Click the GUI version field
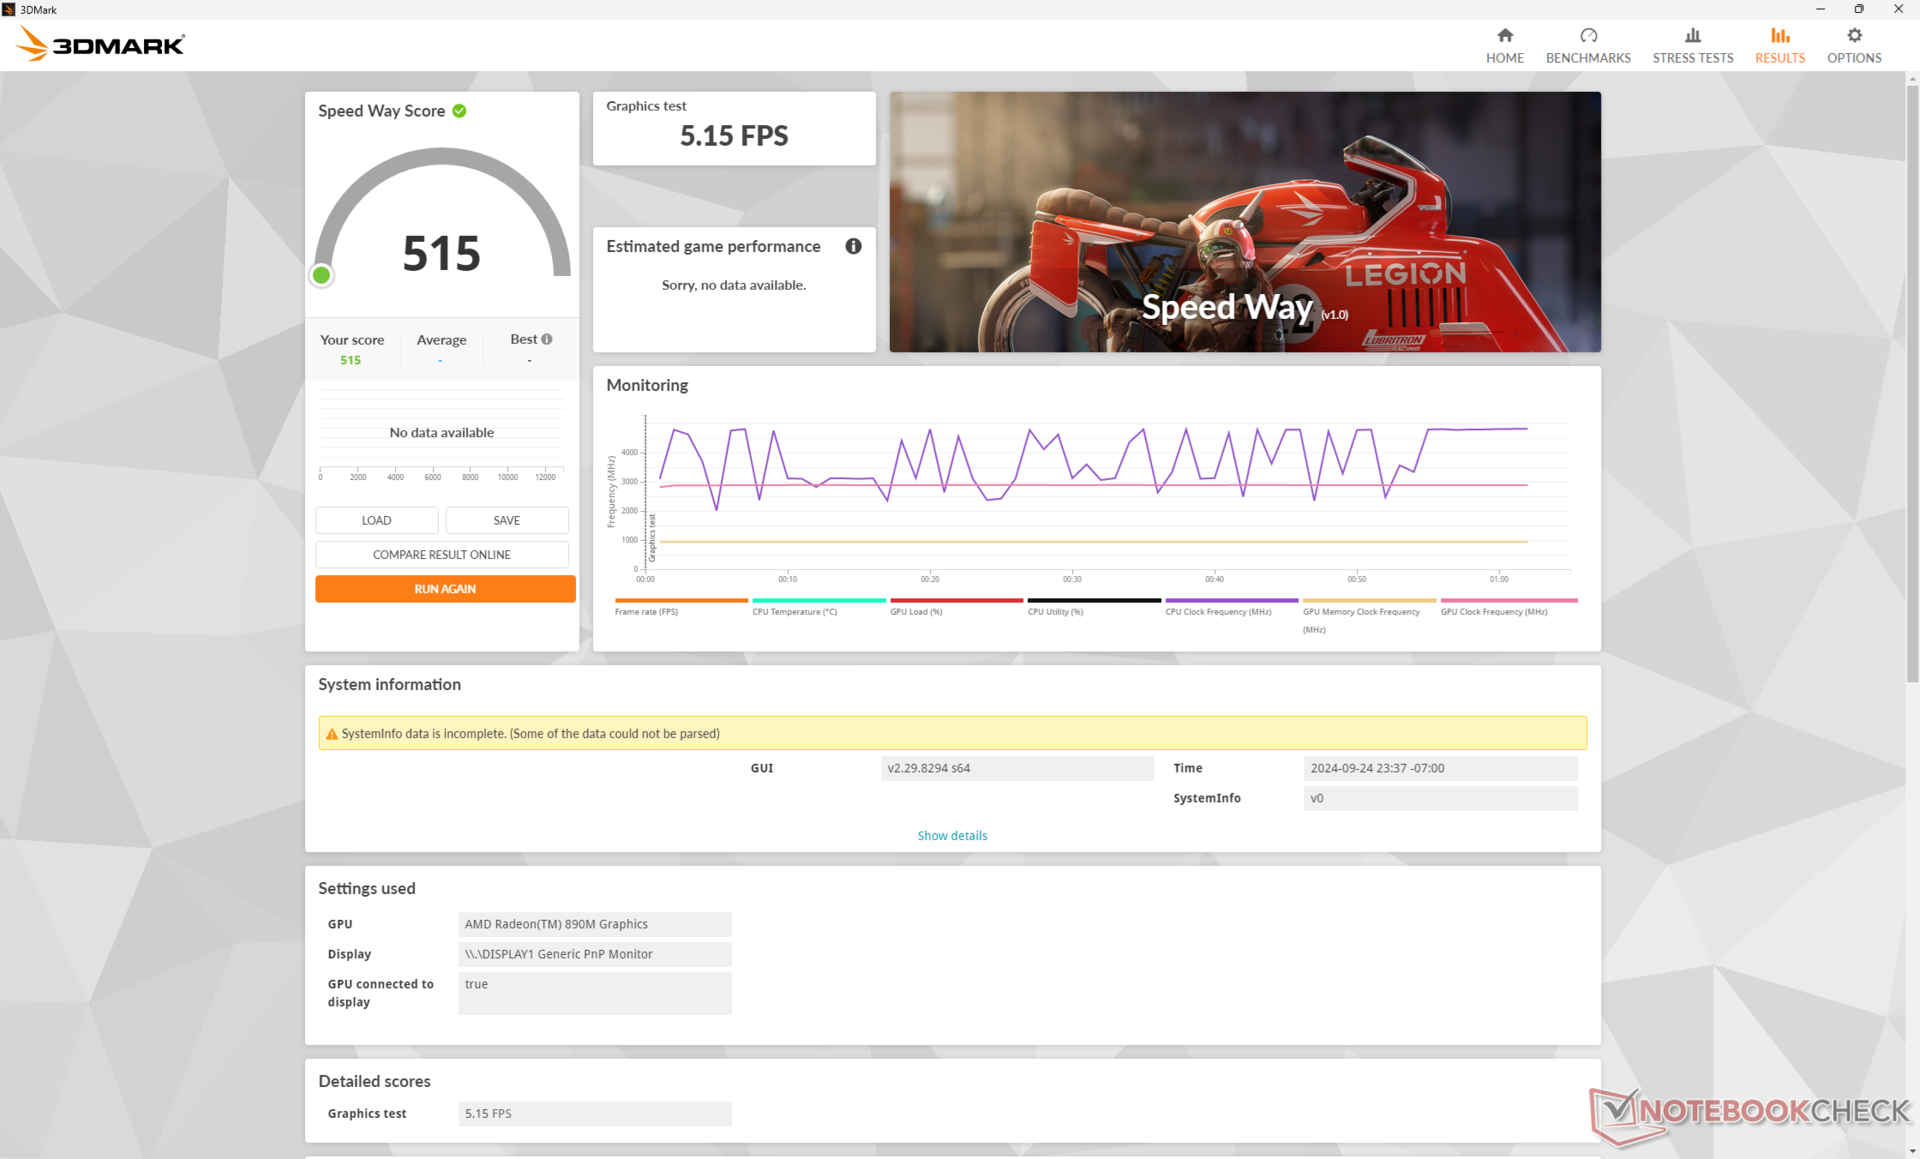 tap(1017, 768)
